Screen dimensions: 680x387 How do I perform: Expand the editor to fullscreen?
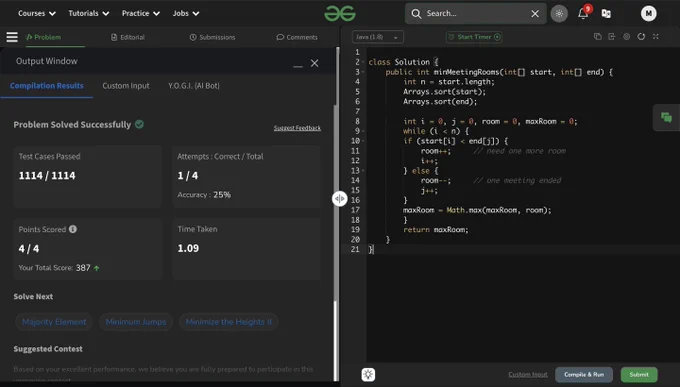[x=656, y=36]
